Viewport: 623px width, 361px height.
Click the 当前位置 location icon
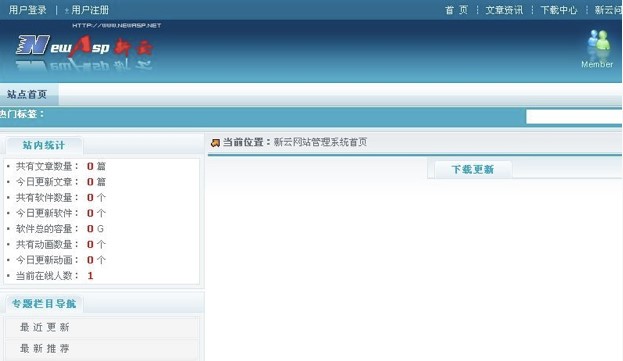tap(215, 143)
